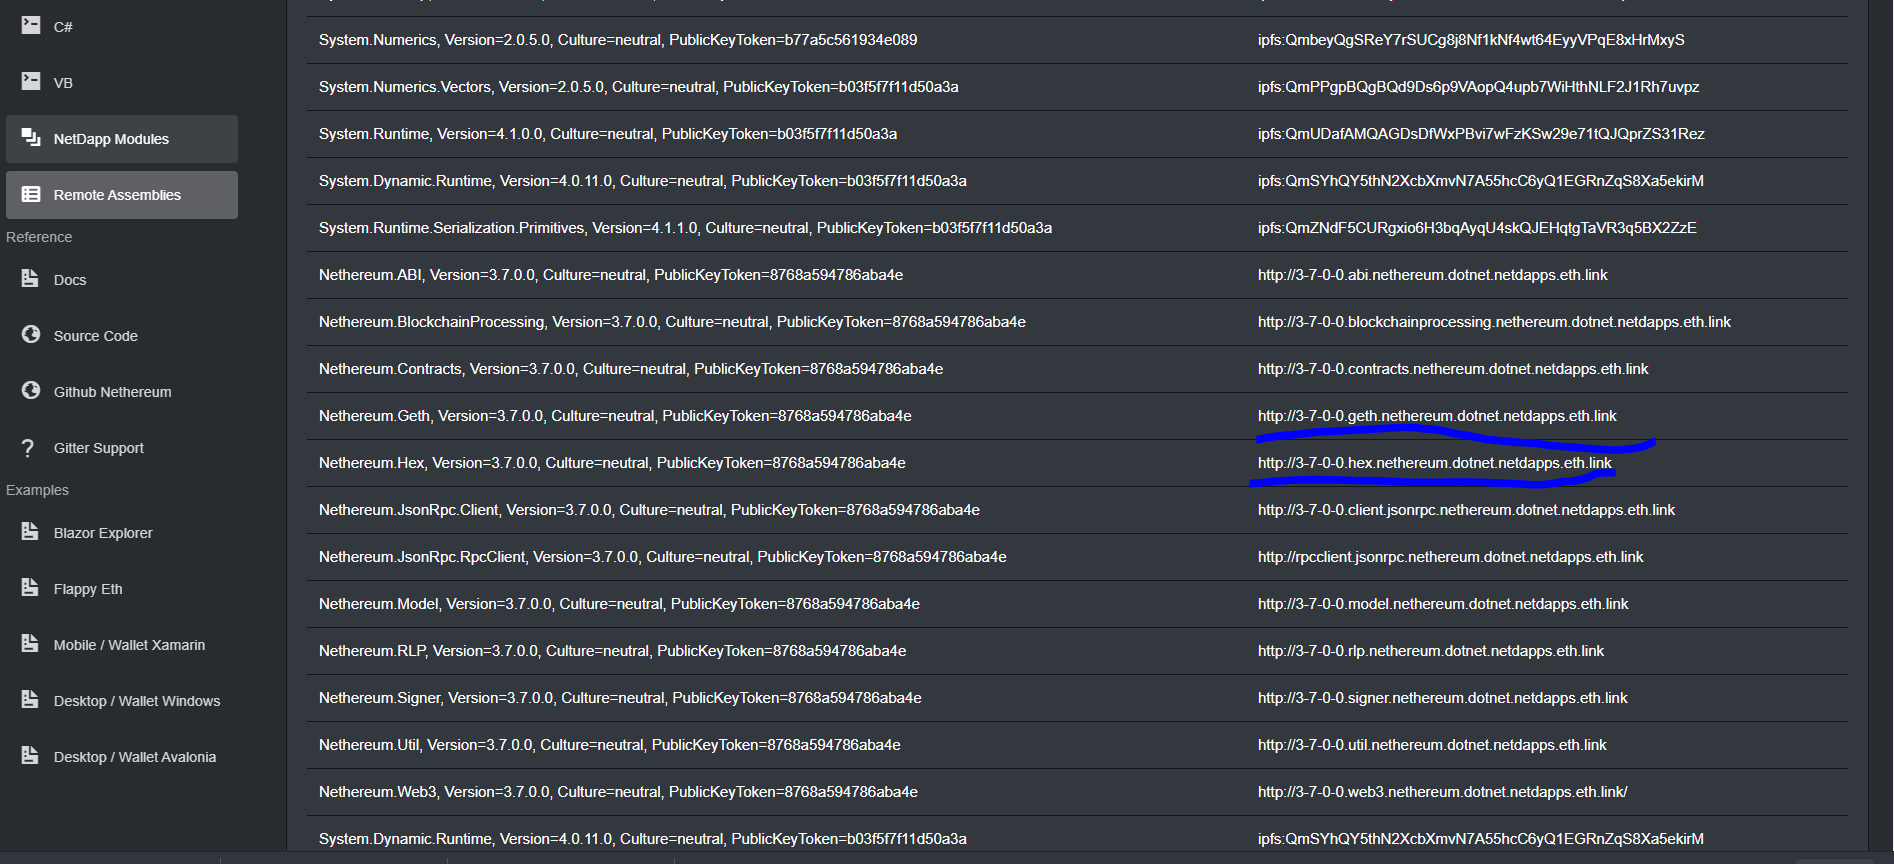
Task: Open the Blazor Explorer example
Action: (122, 533)
